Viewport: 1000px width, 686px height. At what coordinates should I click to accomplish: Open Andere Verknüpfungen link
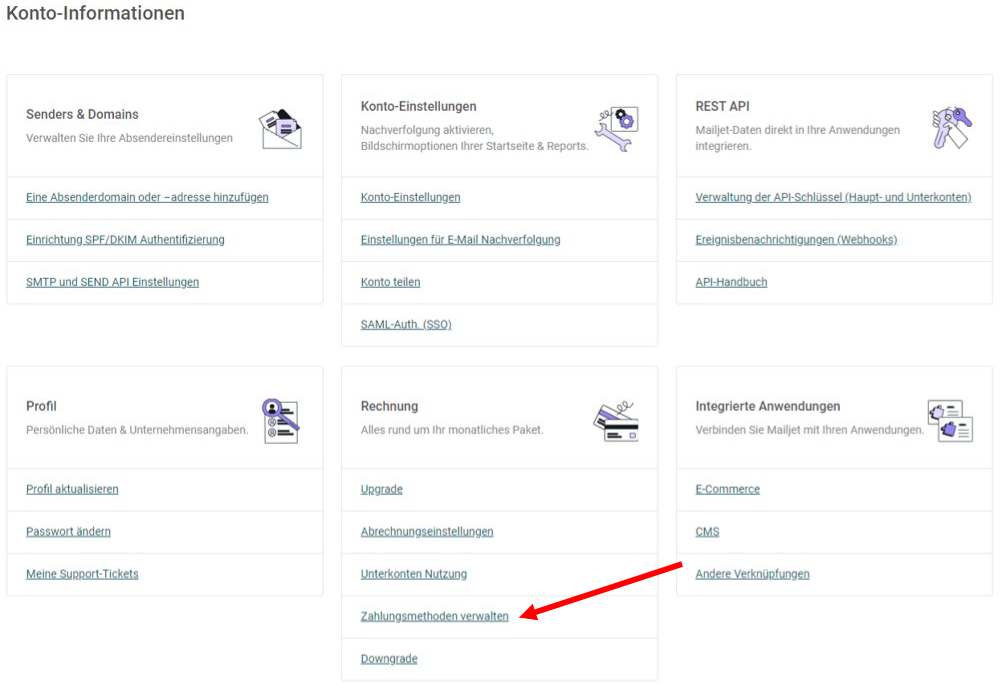(x=752, y=574)
